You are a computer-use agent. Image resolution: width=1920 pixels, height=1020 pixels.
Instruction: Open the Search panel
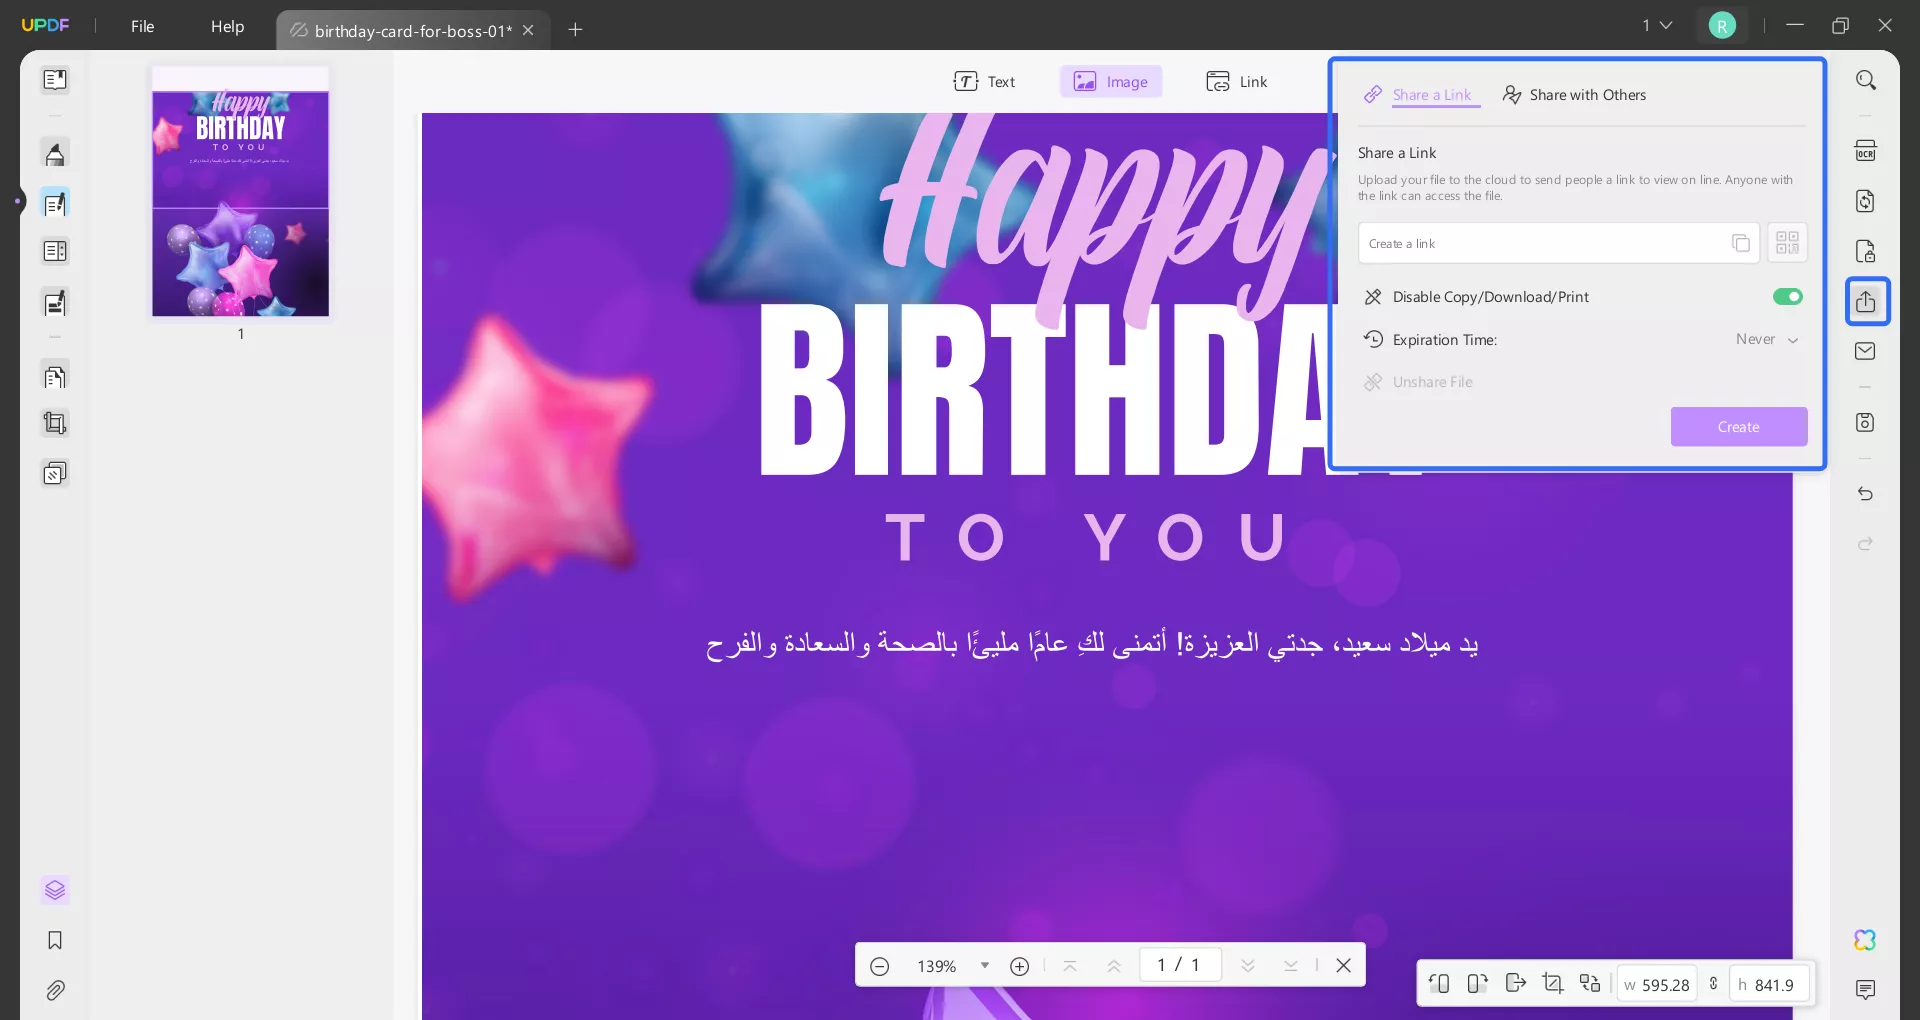(x=1866, y=80)
